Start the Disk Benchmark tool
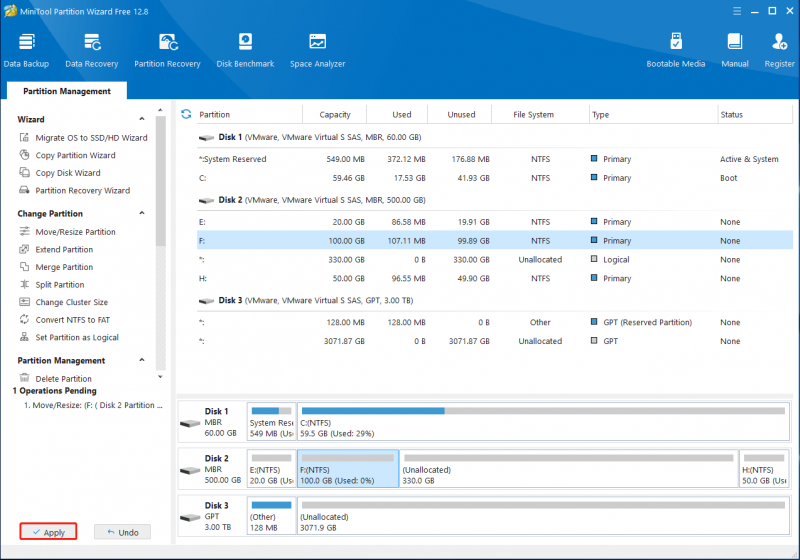The image size is (800, 560). click(x=245, y=50)
